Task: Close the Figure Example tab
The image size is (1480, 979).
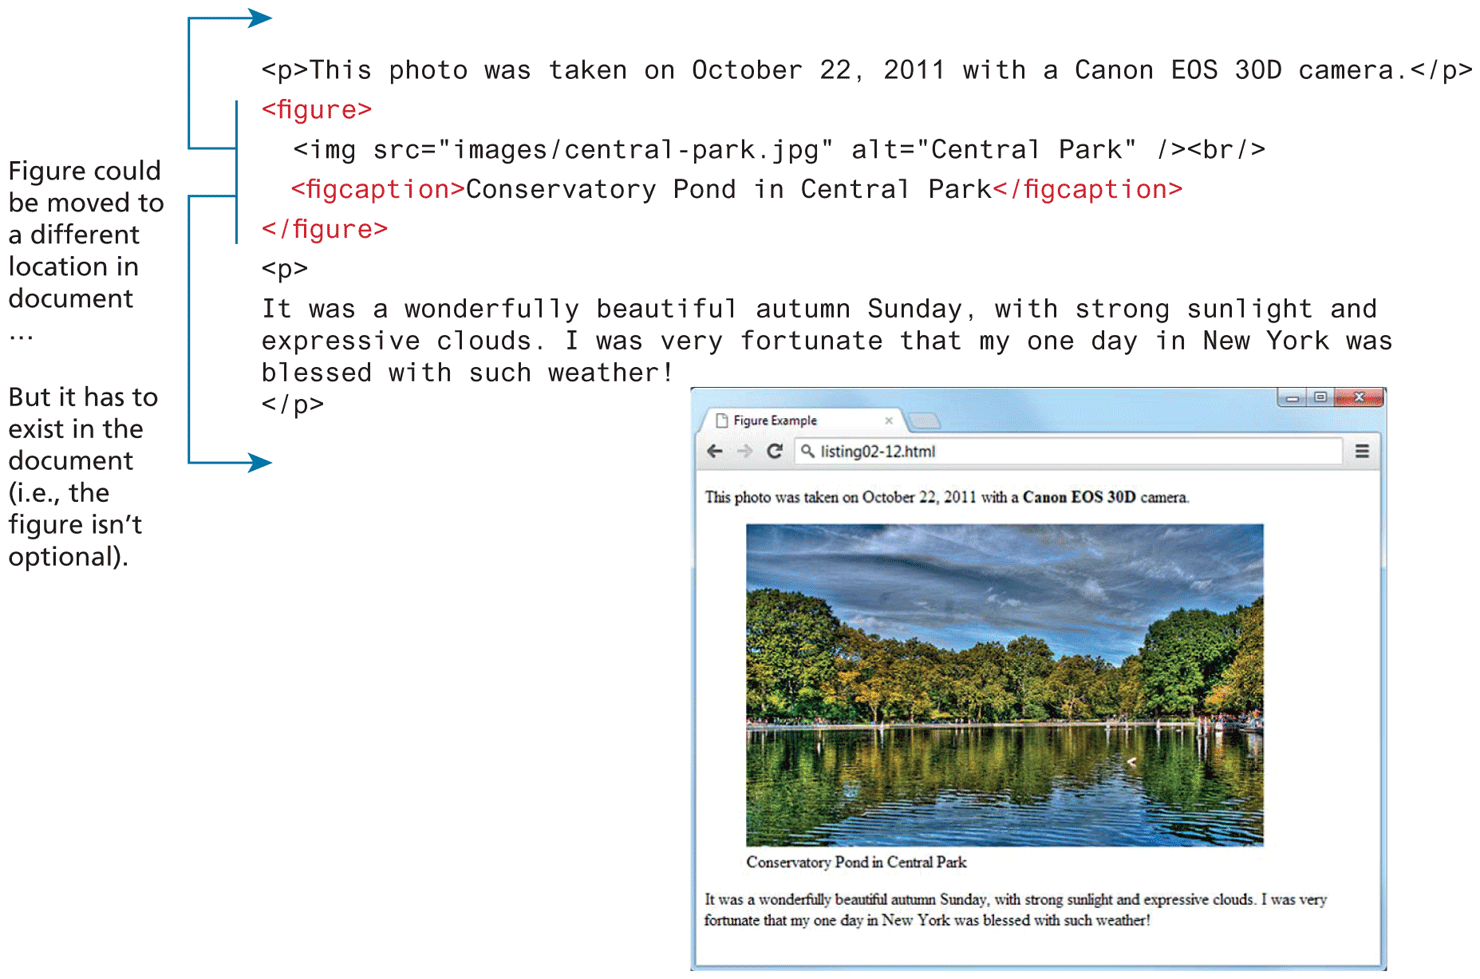Action: point(888,421)
